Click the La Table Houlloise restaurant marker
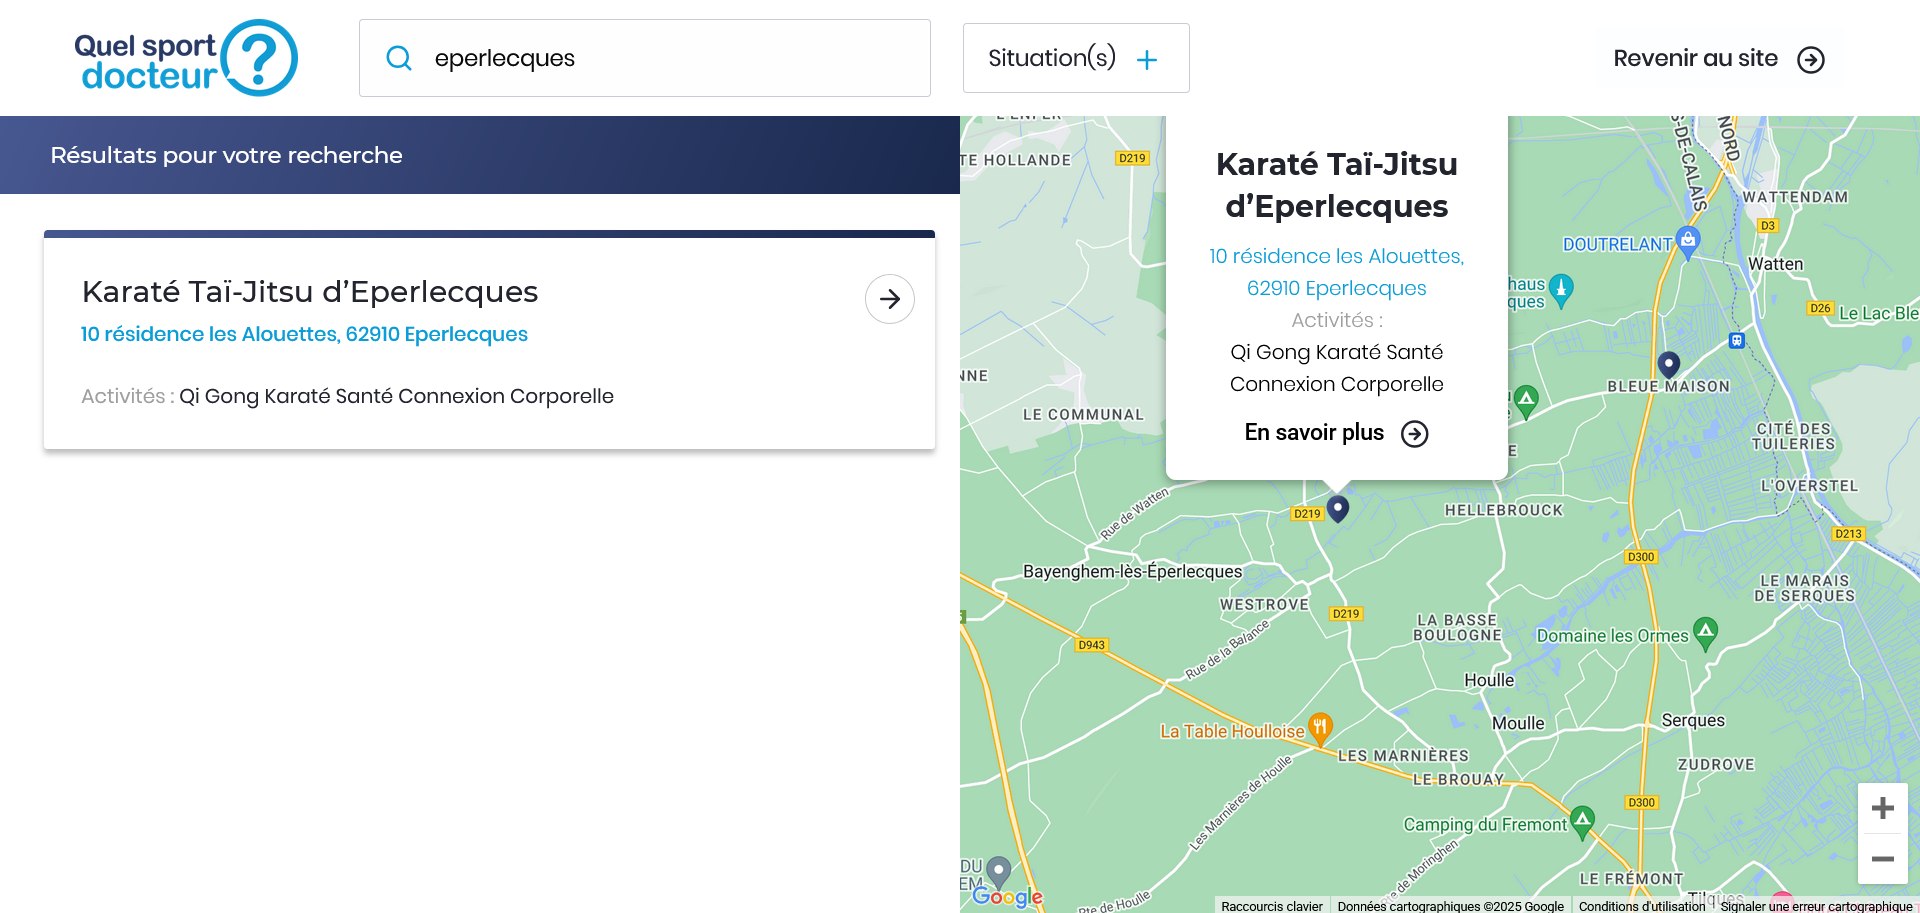Screen dimensions: 1920x913 [x=1320, y=728]
